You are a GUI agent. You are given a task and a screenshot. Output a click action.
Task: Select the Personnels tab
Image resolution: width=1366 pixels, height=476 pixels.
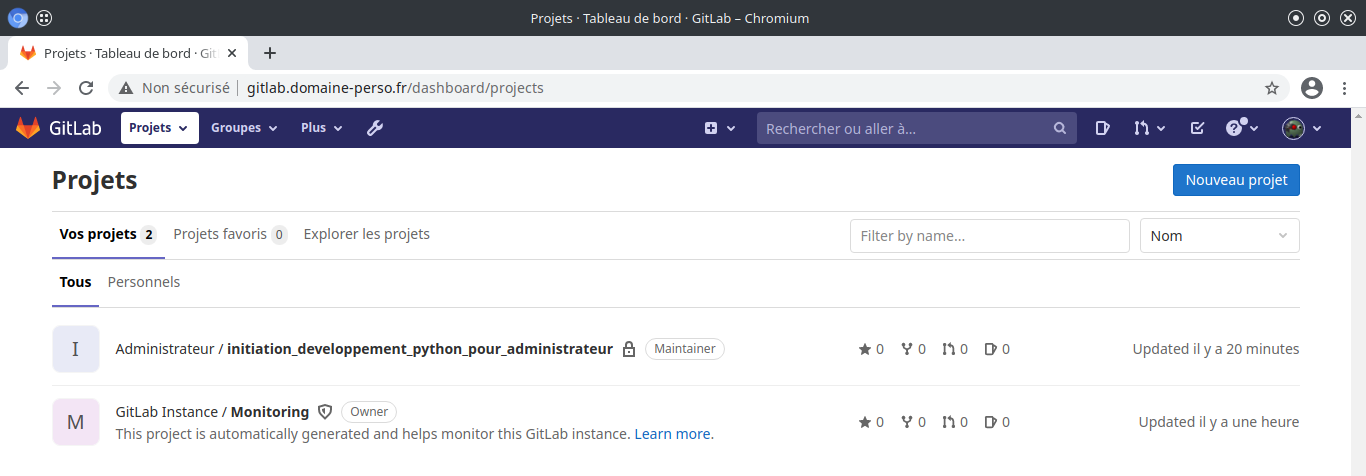(144, 282)
